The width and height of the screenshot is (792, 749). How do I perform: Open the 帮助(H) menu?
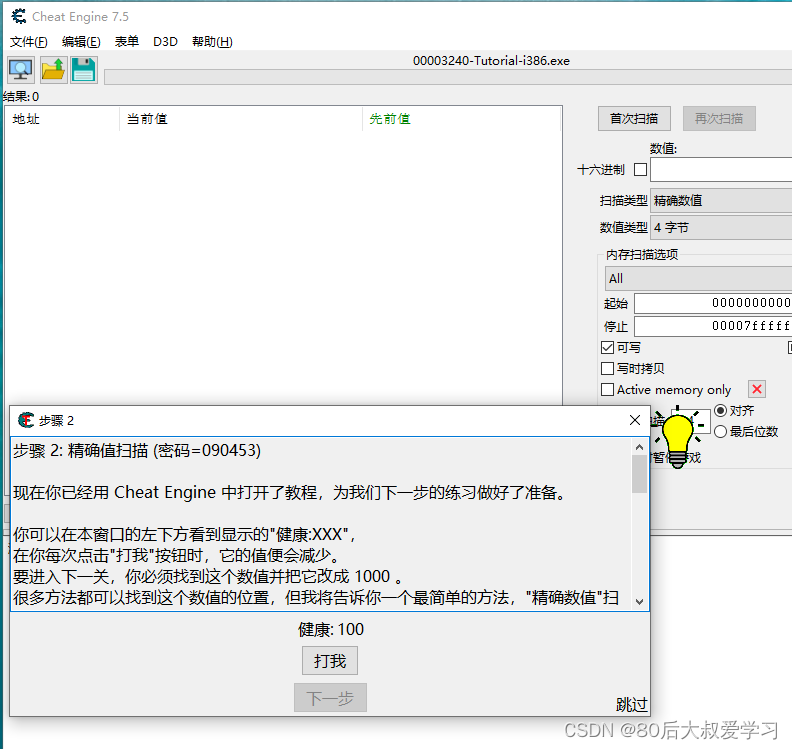click(x=212, y=41)
